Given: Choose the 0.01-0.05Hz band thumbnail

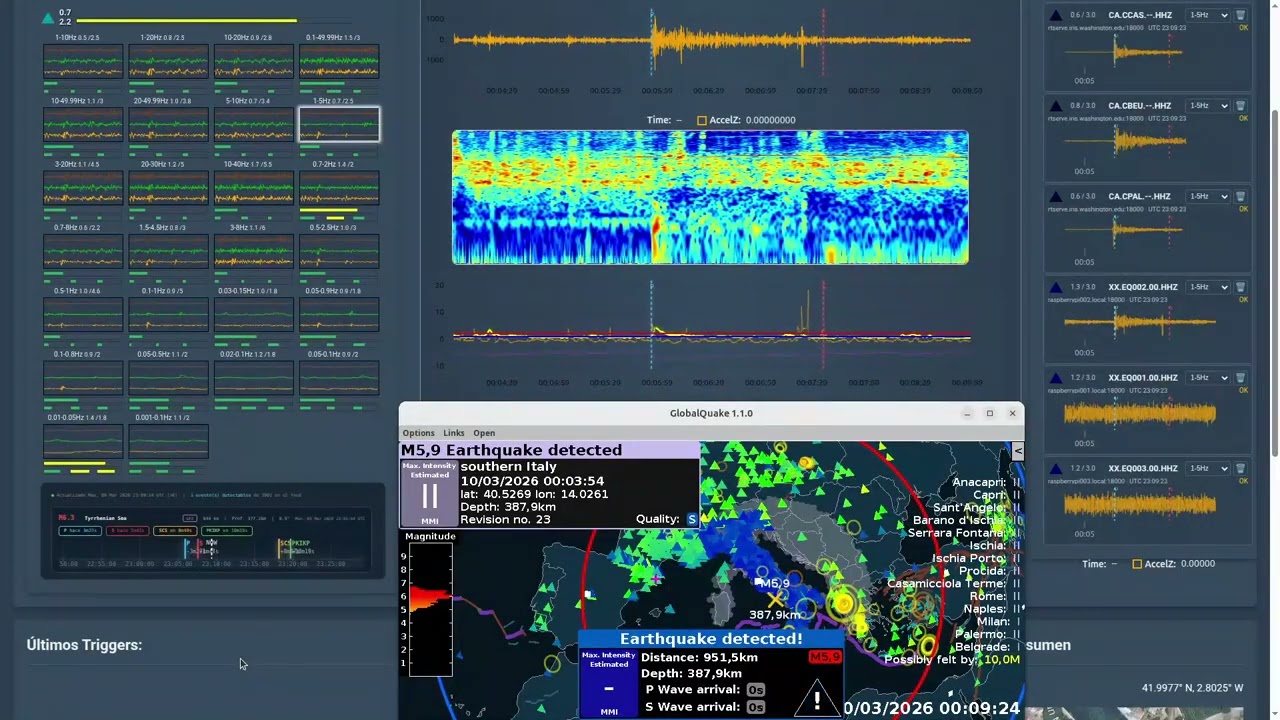Looking at the screenshot, I should 83,441.
